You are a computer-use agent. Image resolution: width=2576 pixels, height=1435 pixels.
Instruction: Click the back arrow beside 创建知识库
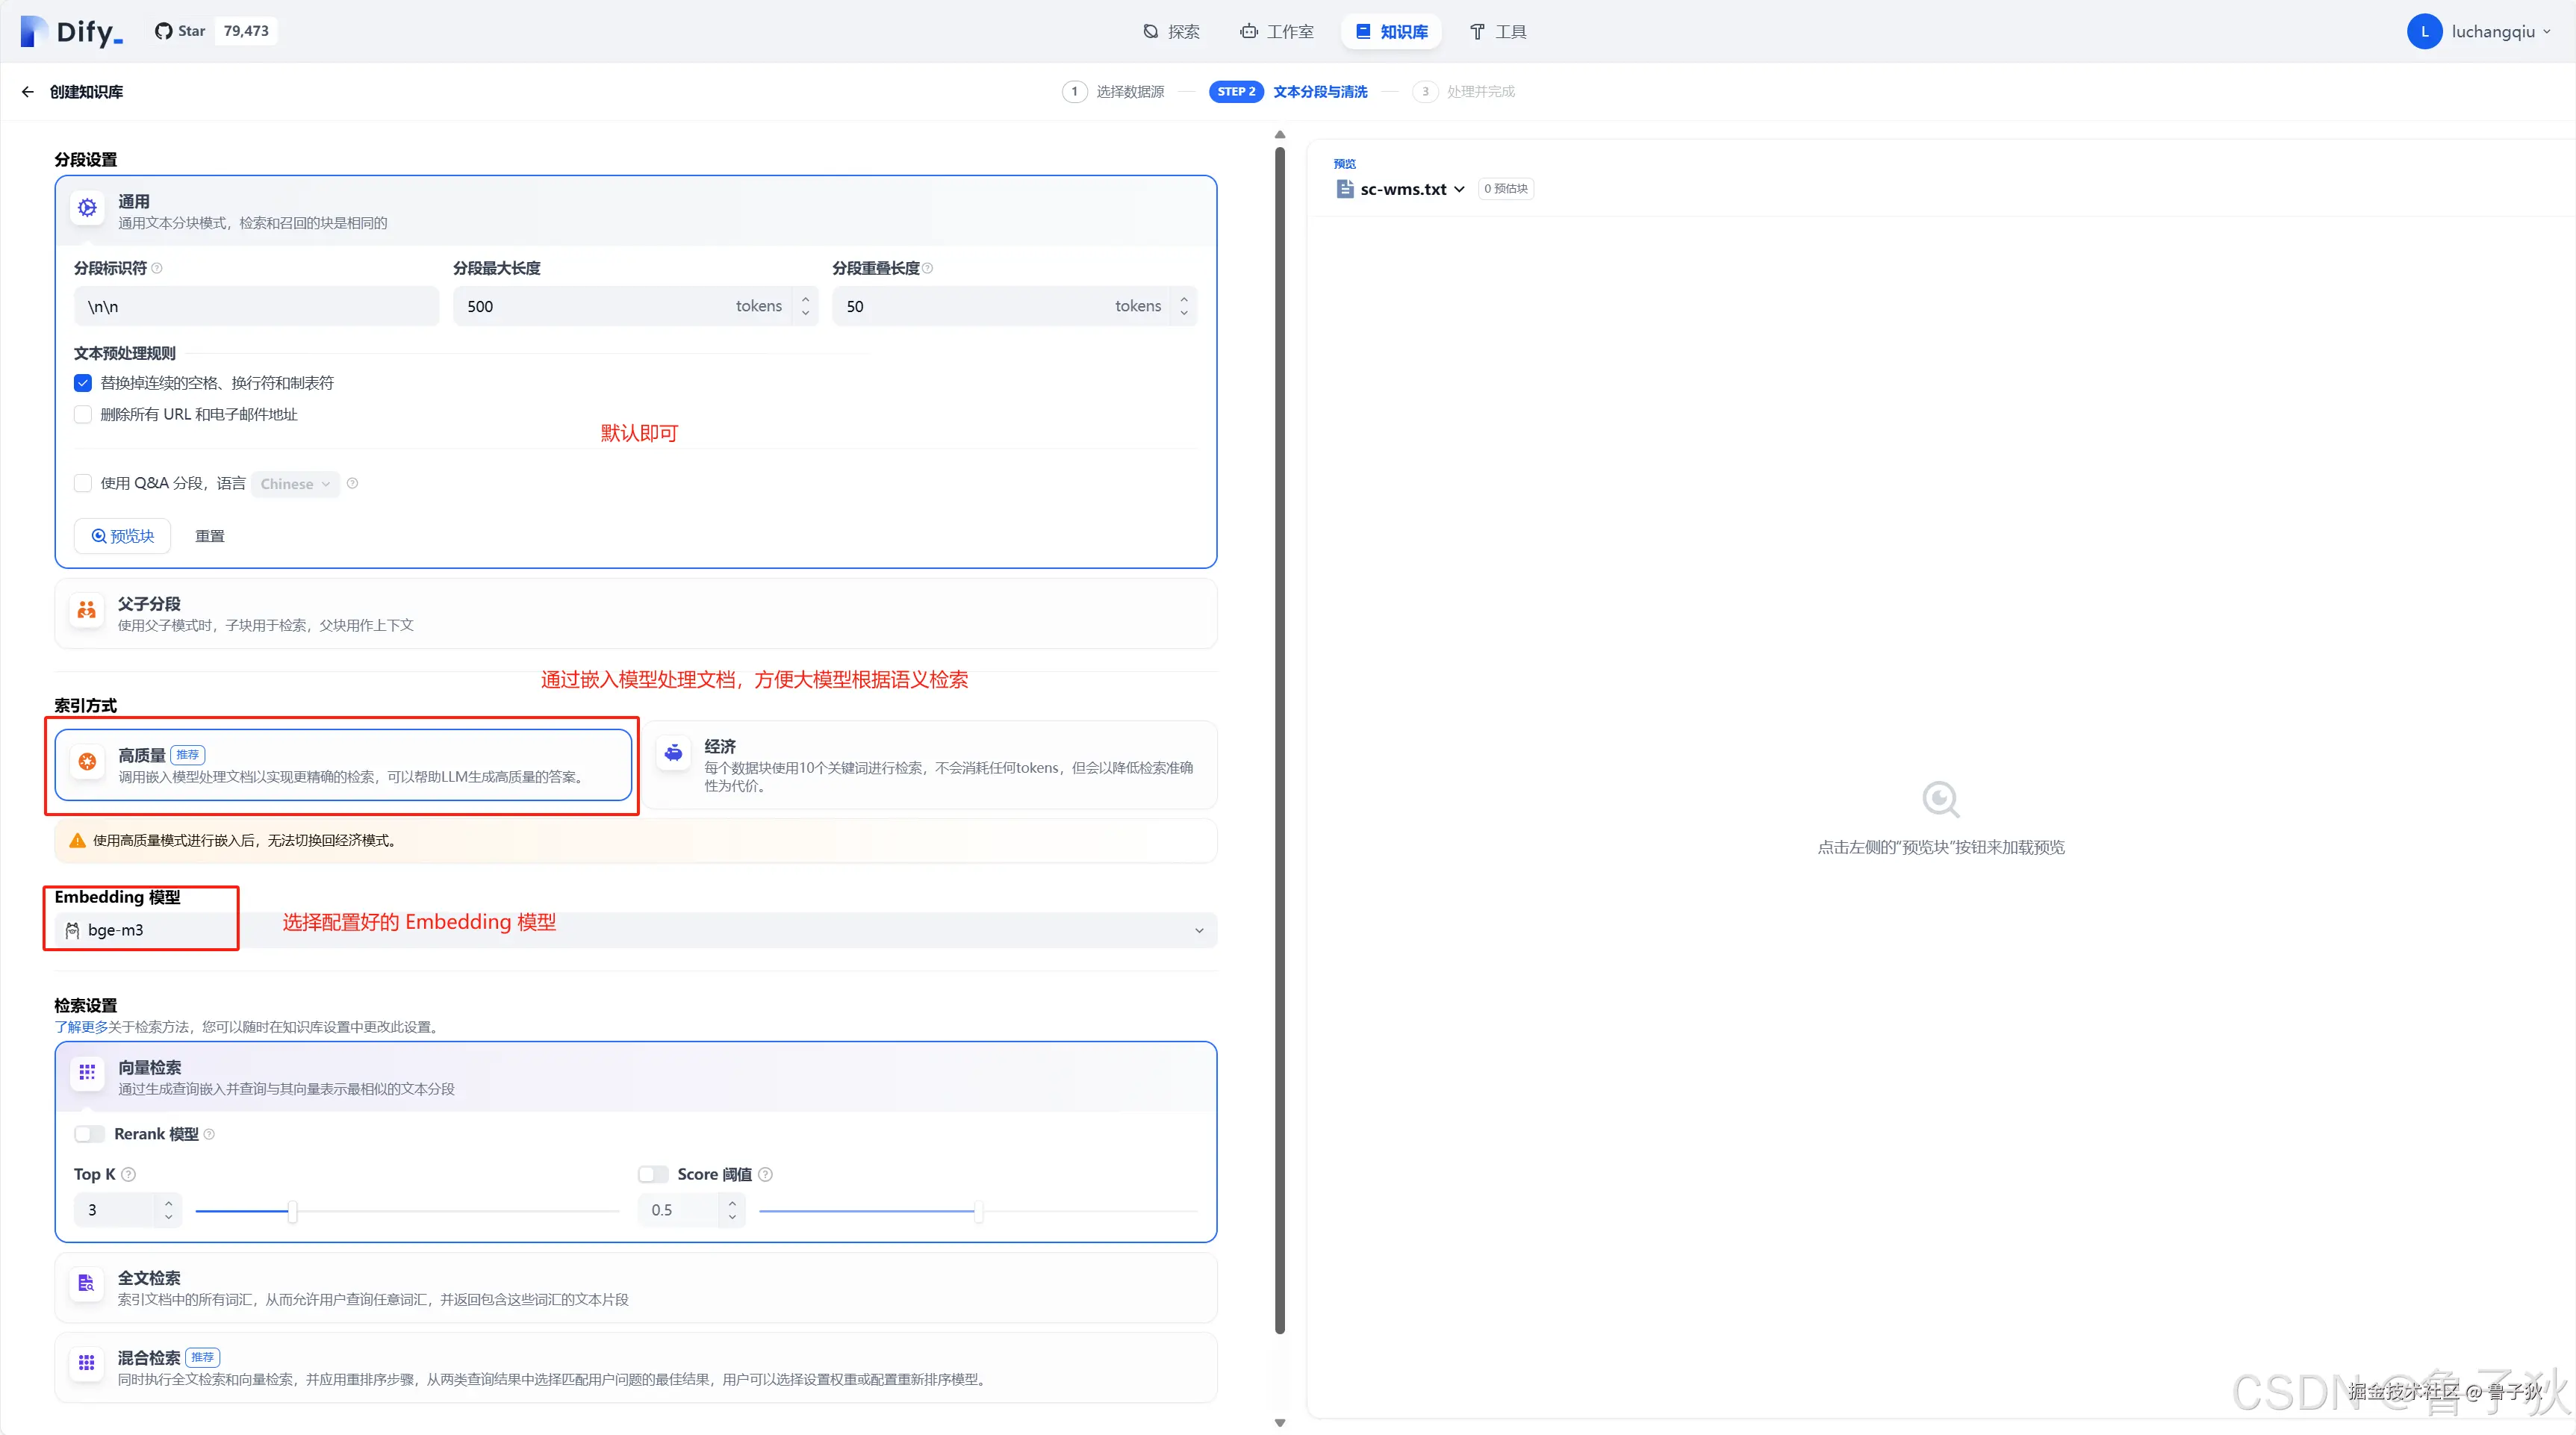(27, 92)
